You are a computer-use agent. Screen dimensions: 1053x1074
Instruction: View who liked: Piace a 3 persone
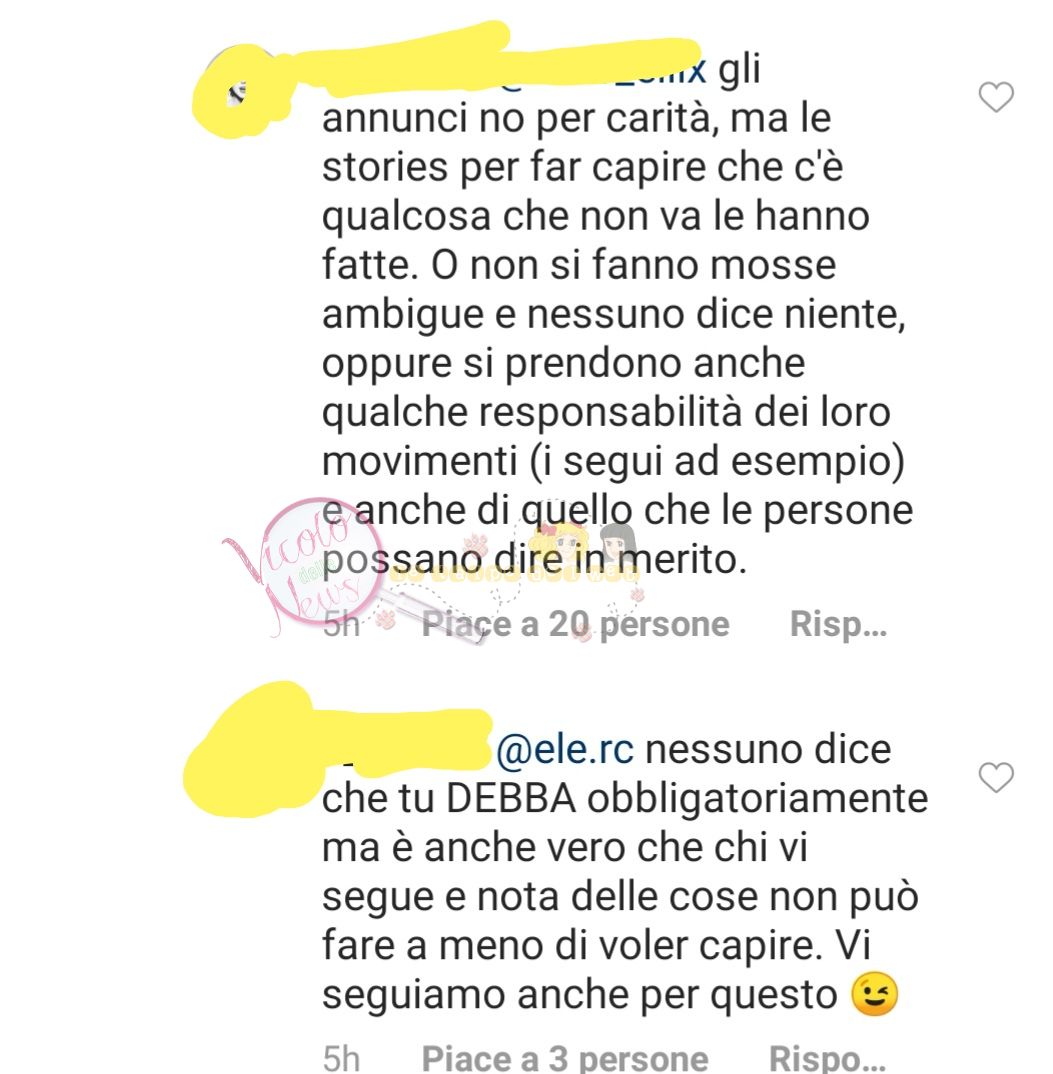pos(565,1058)
